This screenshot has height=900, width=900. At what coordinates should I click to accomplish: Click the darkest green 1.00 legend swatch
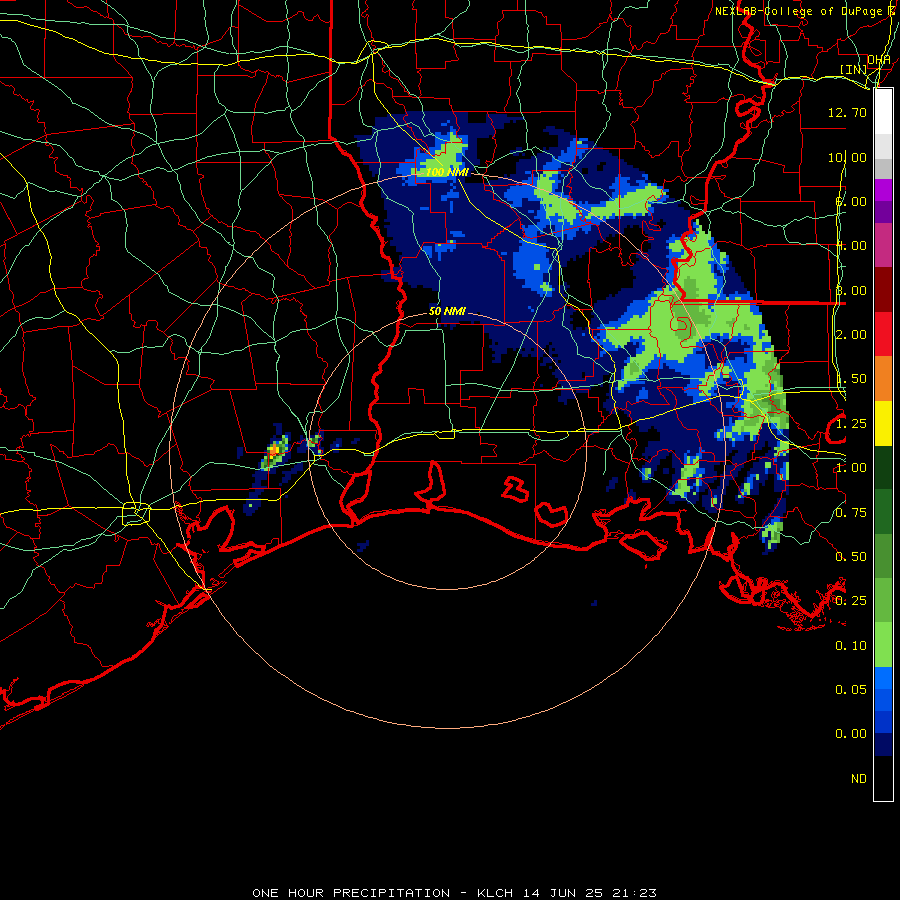click(x=883, y=467)
